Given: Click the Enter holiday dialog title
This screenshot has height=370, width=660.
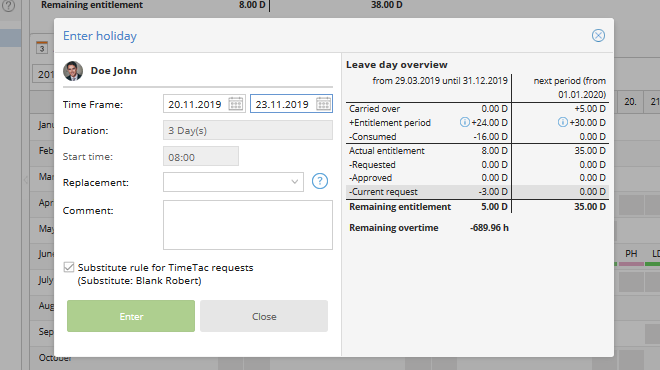Looking at the screenshot, I should (x=100, y=36).
